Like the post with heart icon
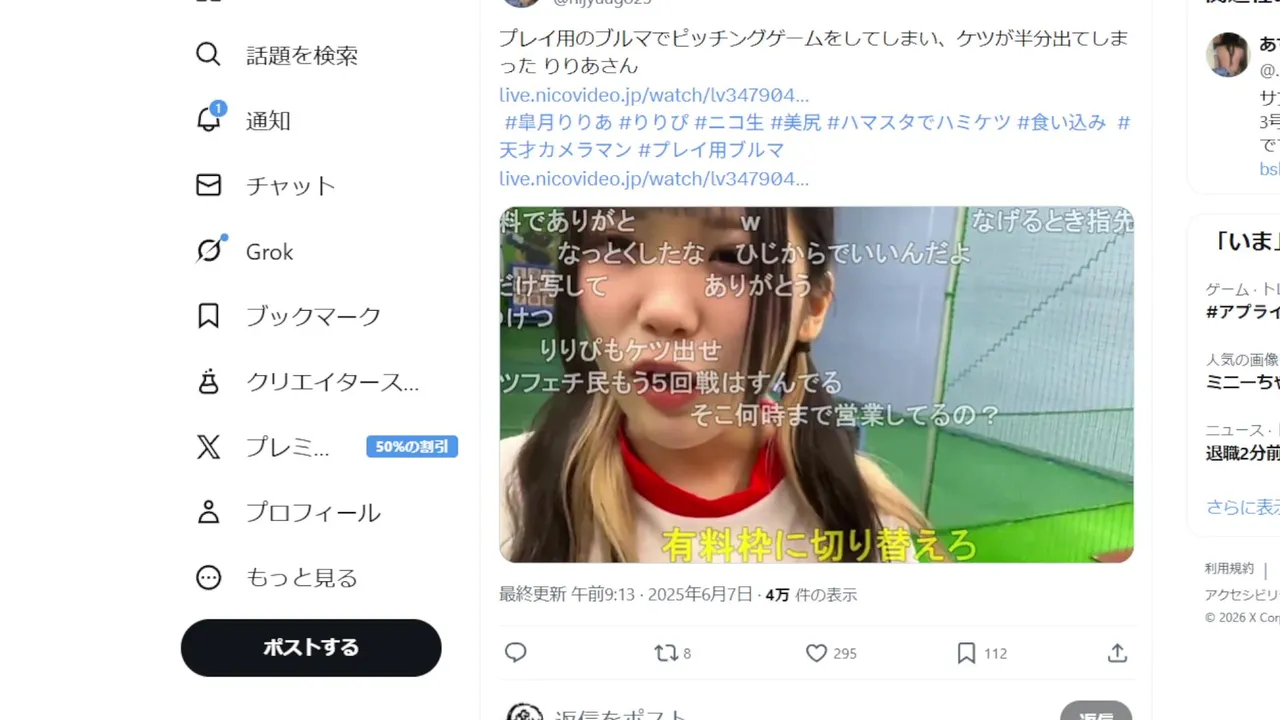Image resolution: width=1280 pixels, height=720 pixels. click(816, 653)
